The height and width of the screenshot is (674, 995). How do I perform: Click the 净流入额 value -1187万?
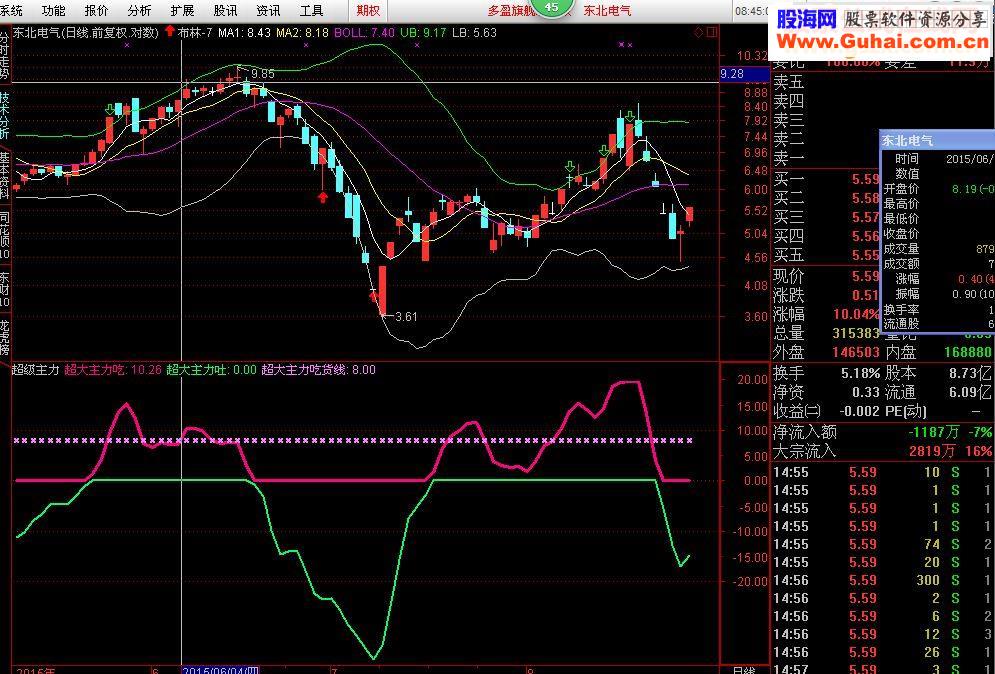click(x=933, y=432)
